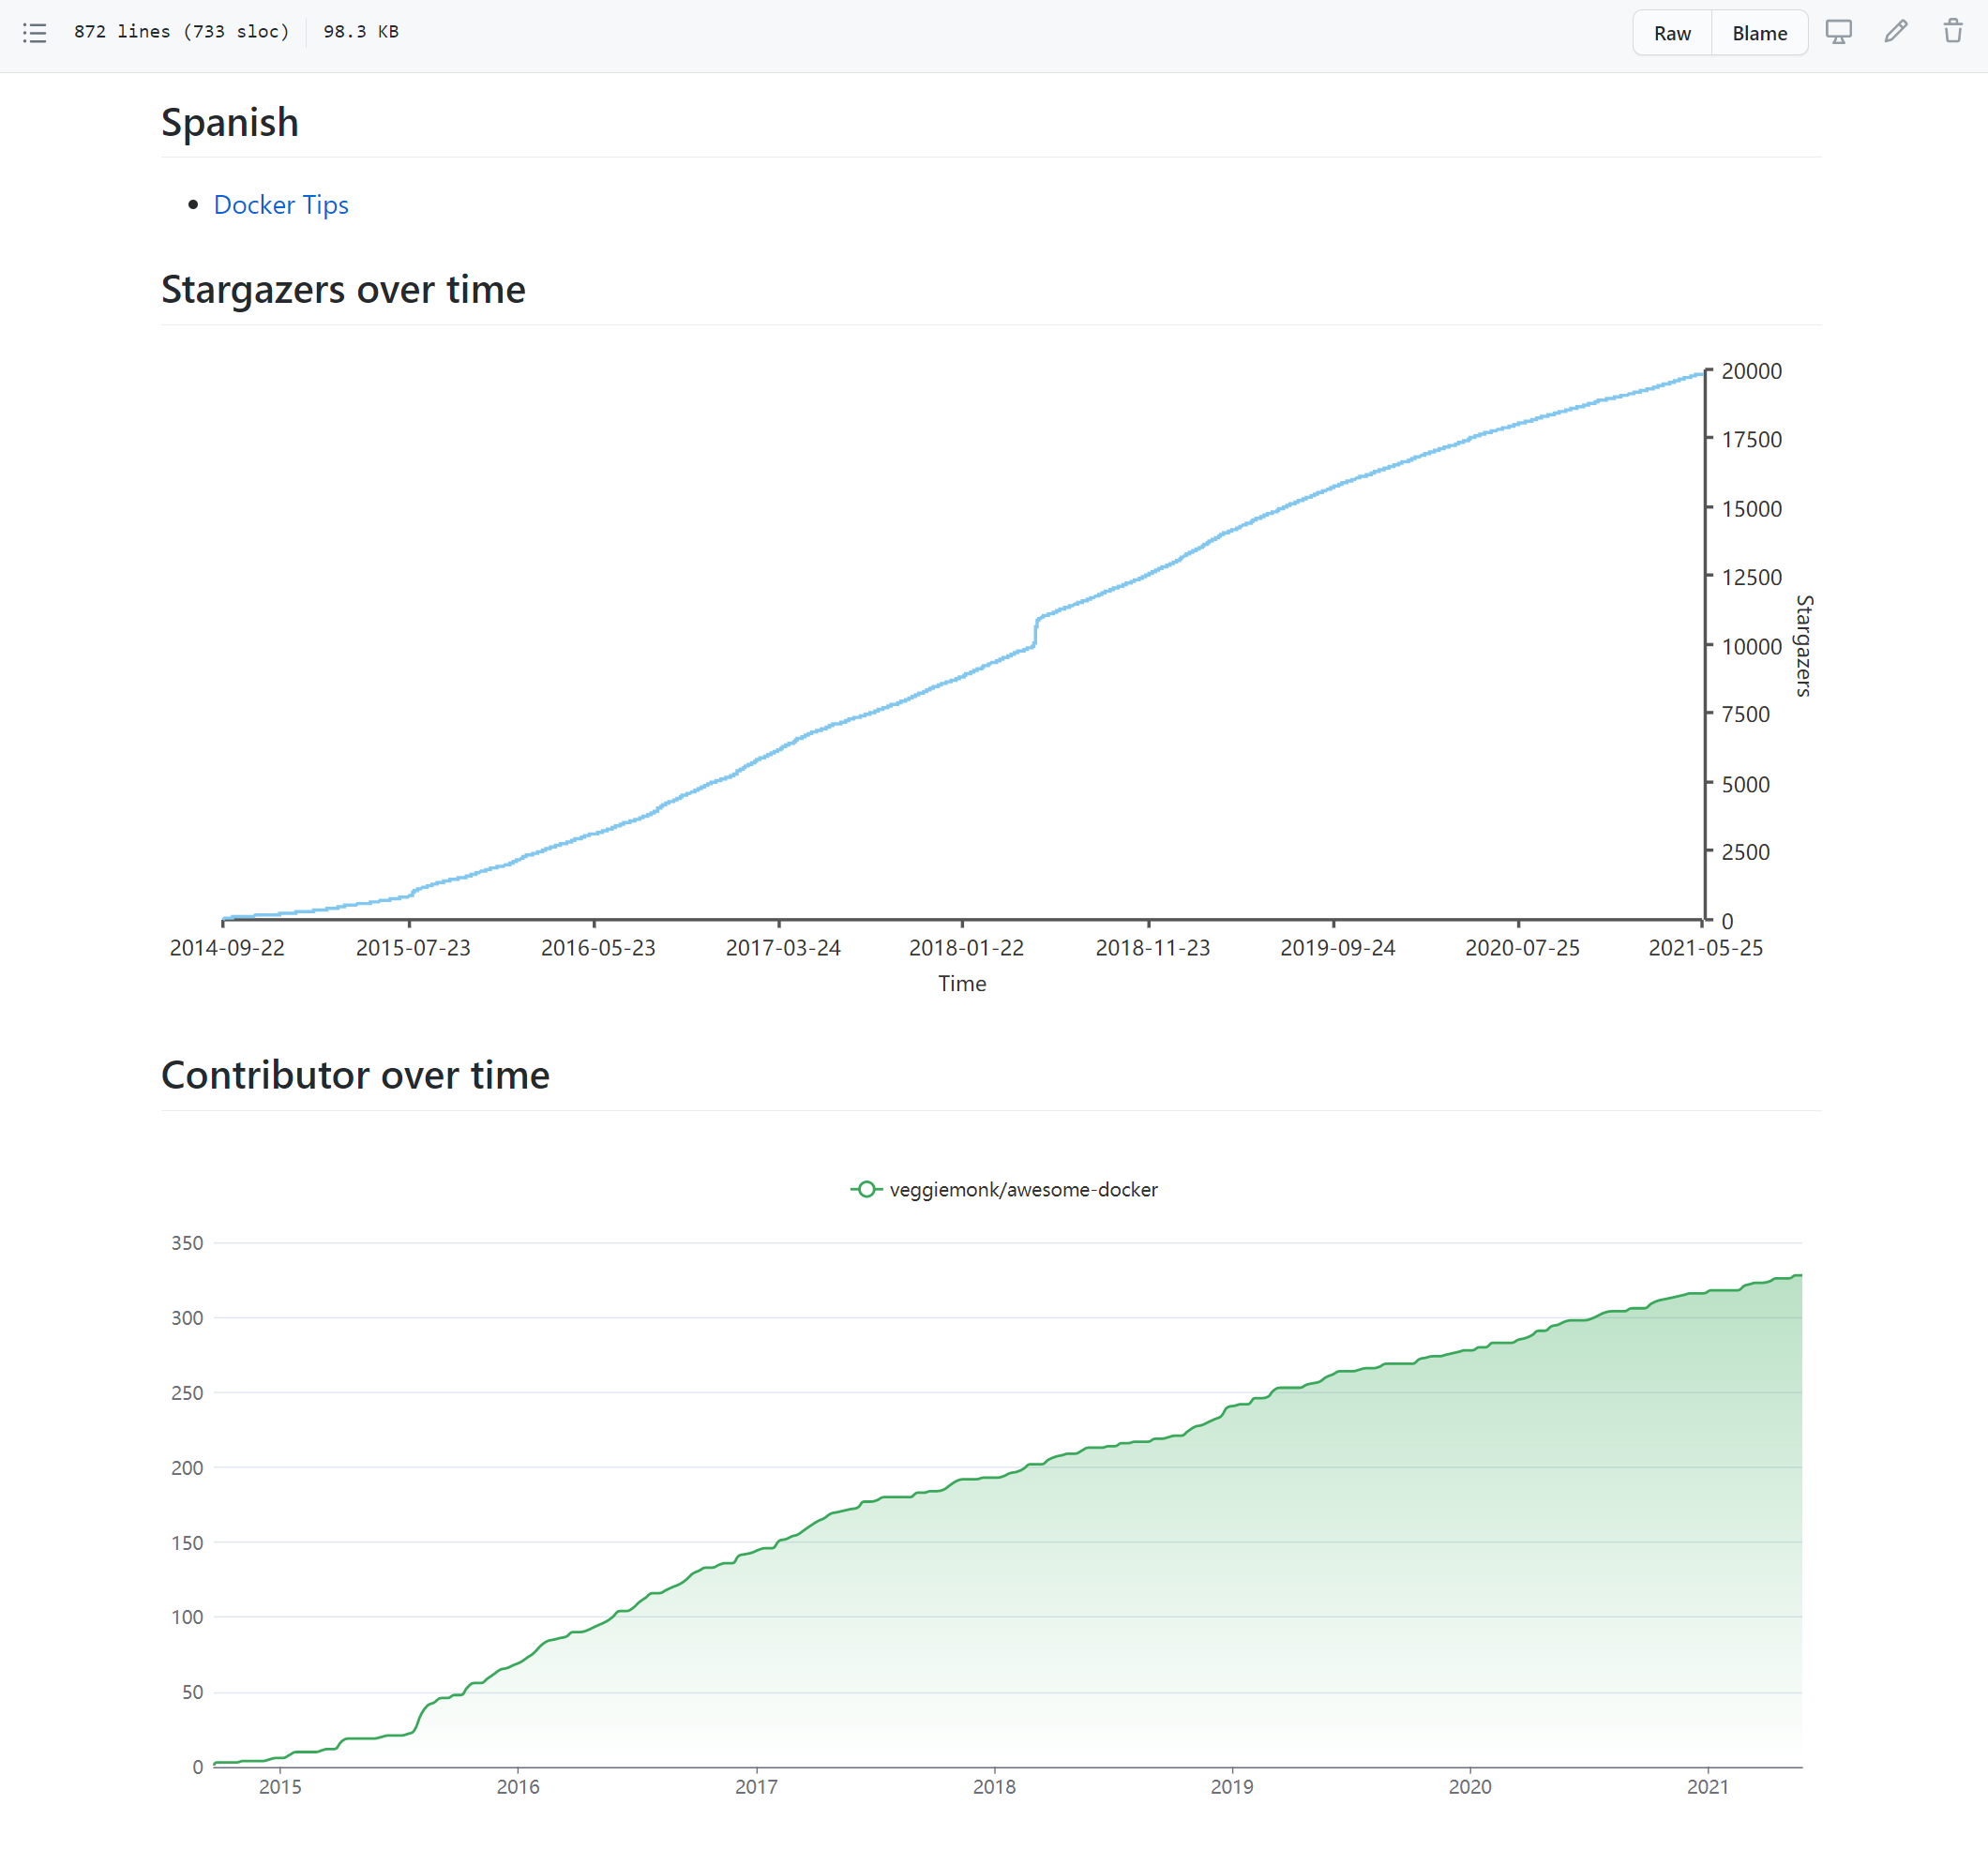Click the 2017 year axis label

(756, 1786)
